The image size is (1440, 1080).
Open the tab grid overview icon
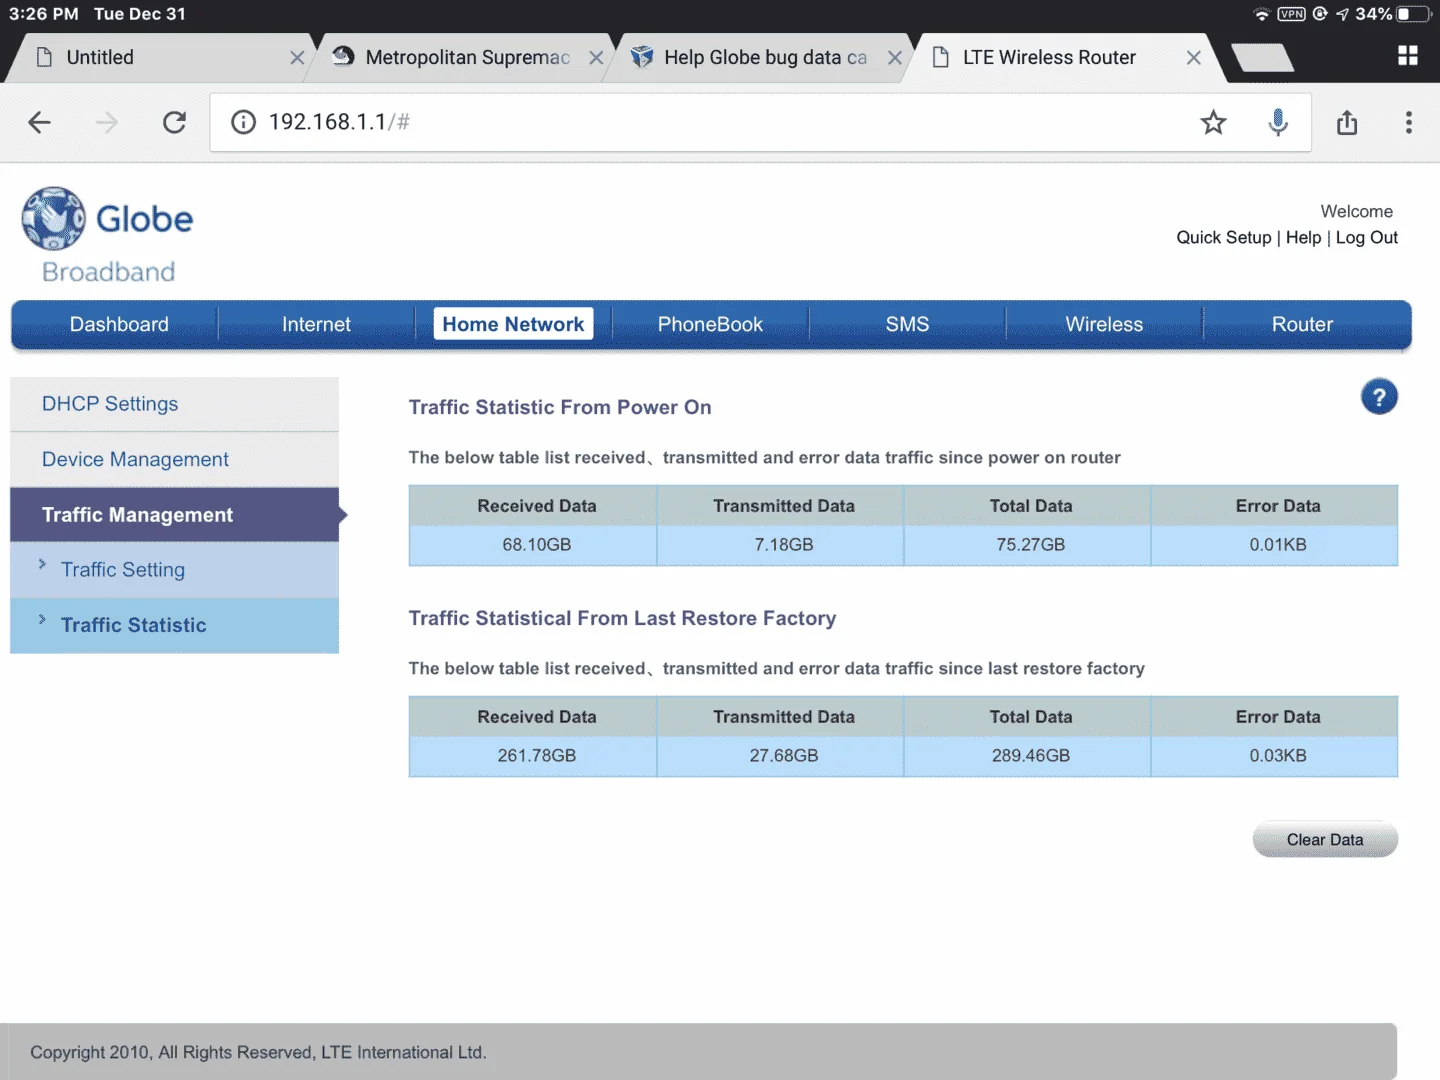1408,56
